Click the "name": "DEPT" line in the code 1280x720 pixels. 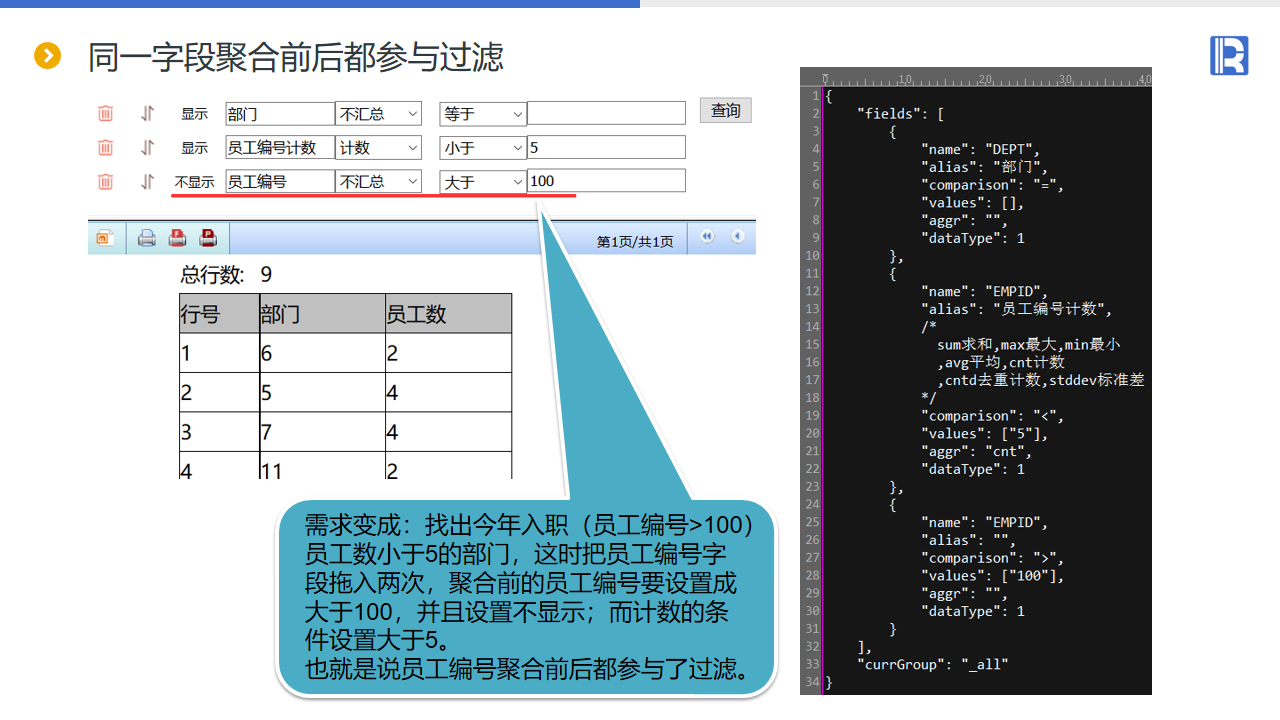(982, 149)
